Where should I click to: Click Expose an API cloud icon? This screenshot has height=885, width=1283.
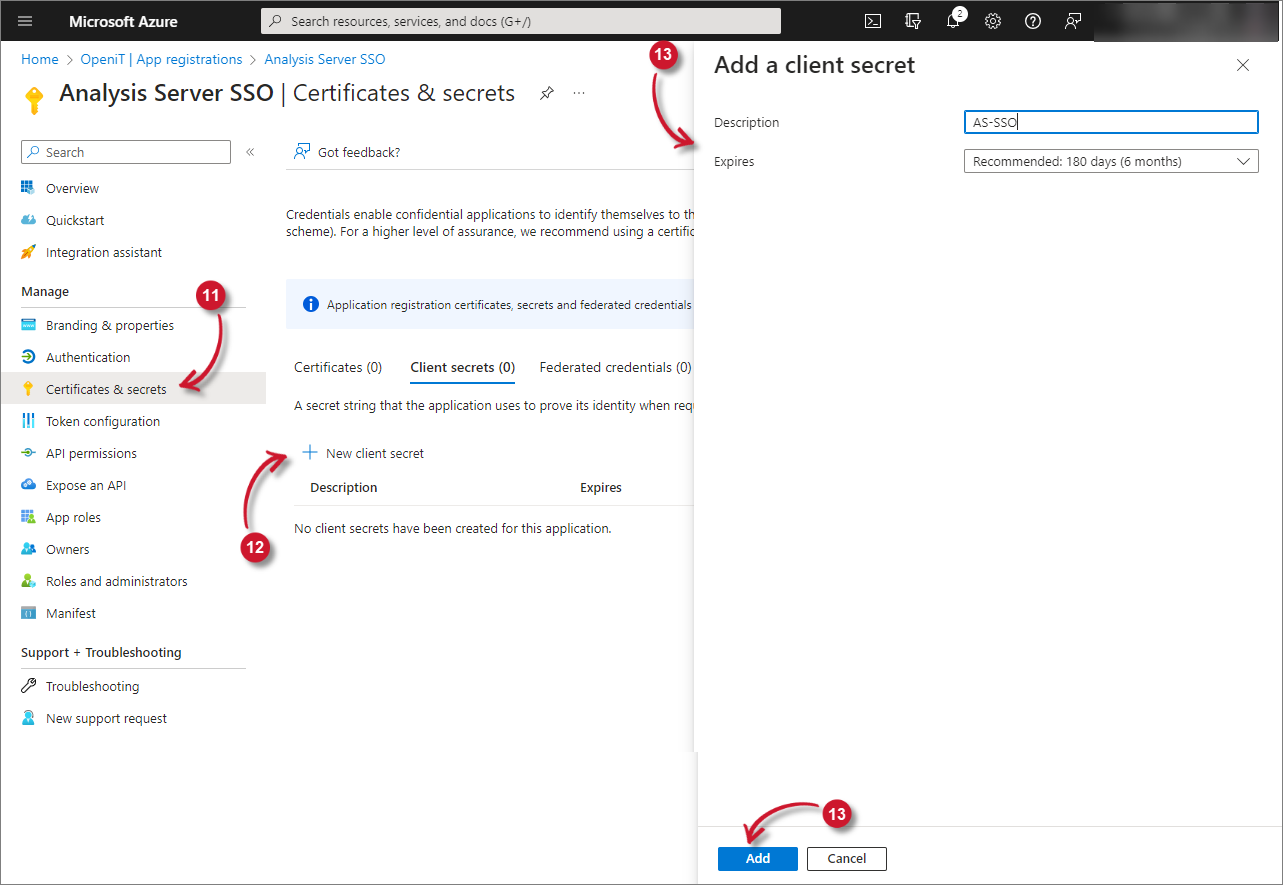28,485
